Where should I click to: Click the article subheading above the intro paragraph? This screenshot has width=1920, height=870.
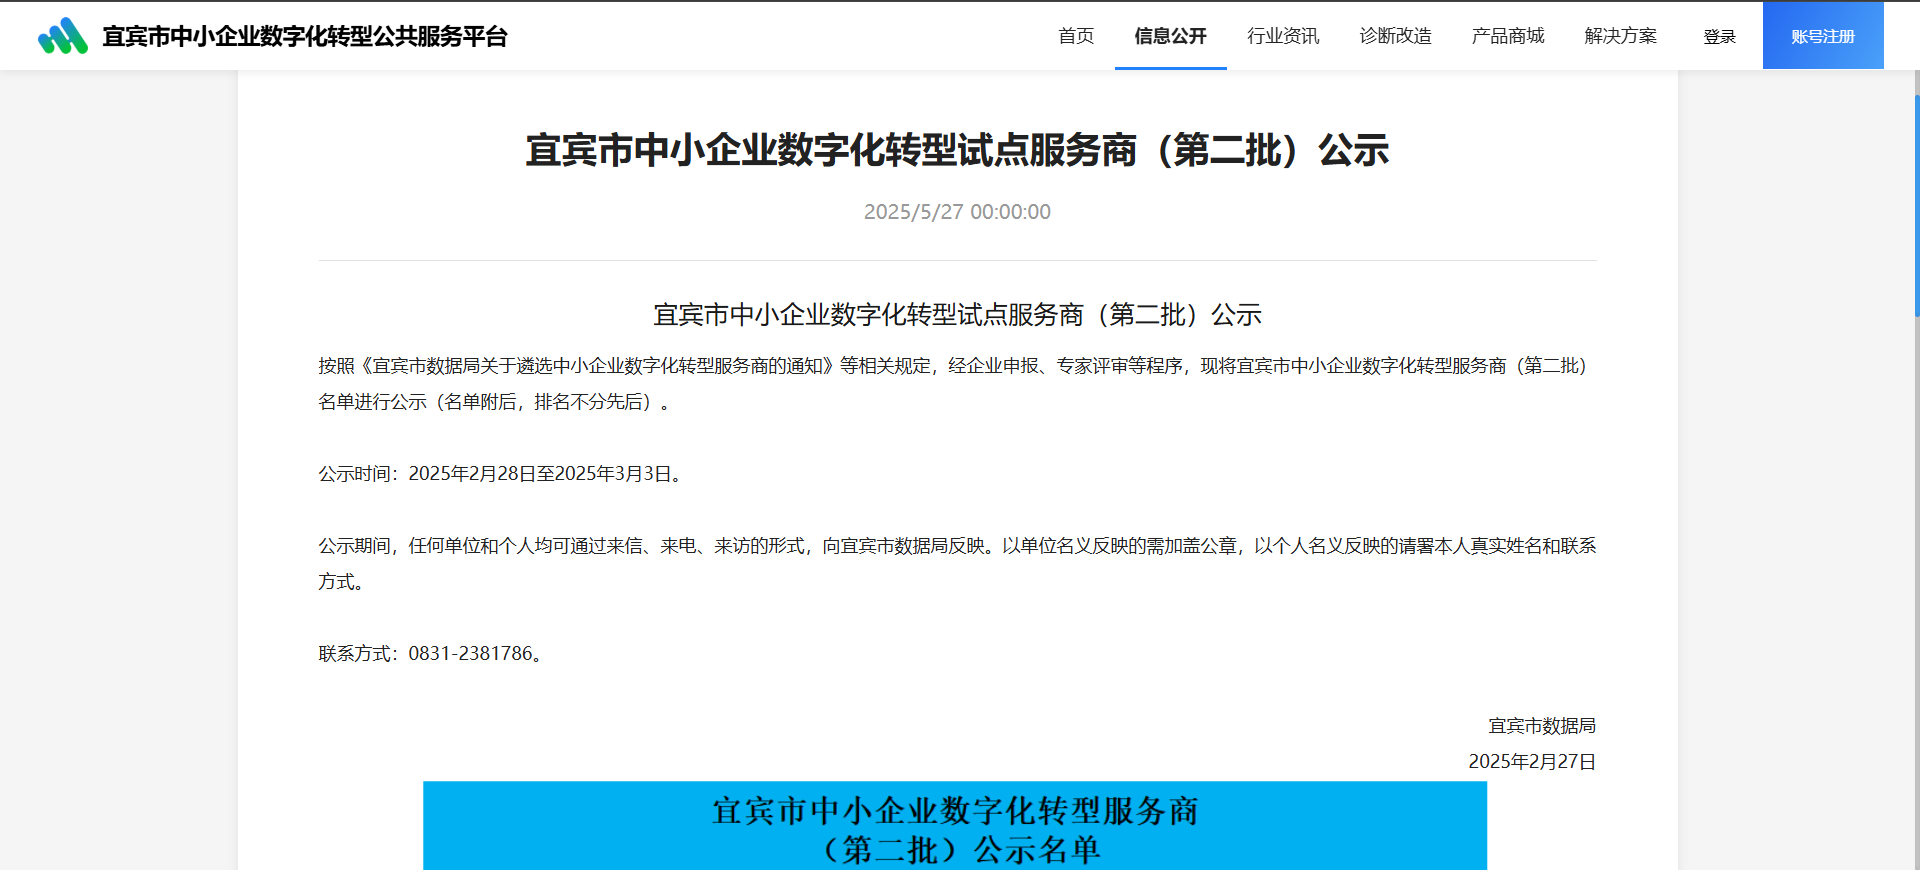[x=957, y=315]
